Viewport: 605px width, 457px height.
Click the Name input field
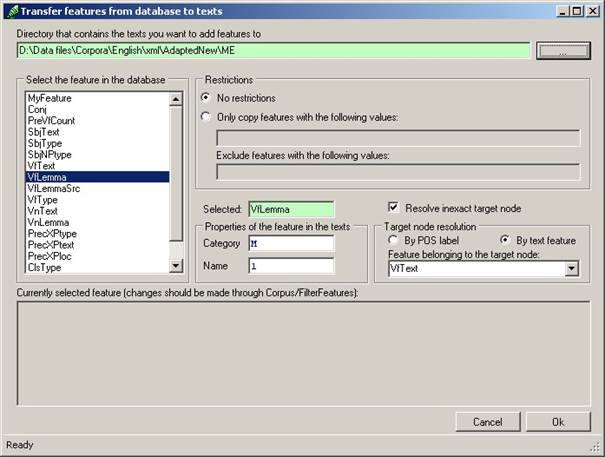(291, 266)
